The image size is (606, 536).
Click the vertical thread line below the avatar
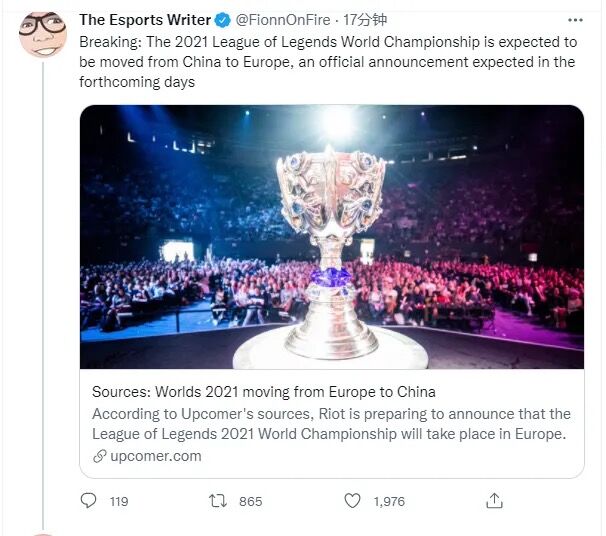point(42,300)
